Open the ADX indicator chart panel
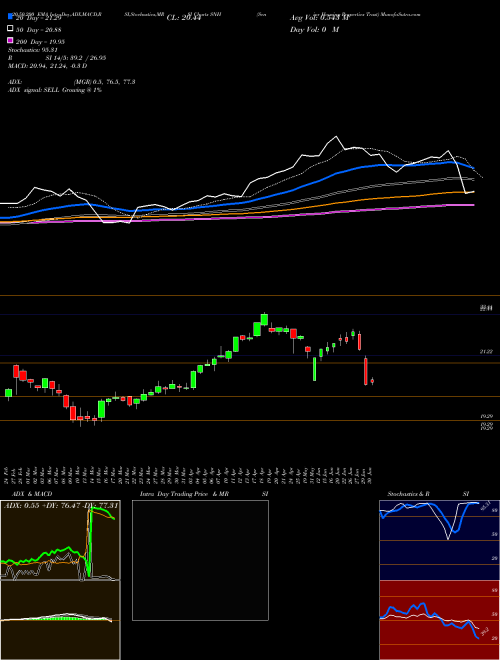The height and width of the screenshot is (660, 500). [60, 540]
